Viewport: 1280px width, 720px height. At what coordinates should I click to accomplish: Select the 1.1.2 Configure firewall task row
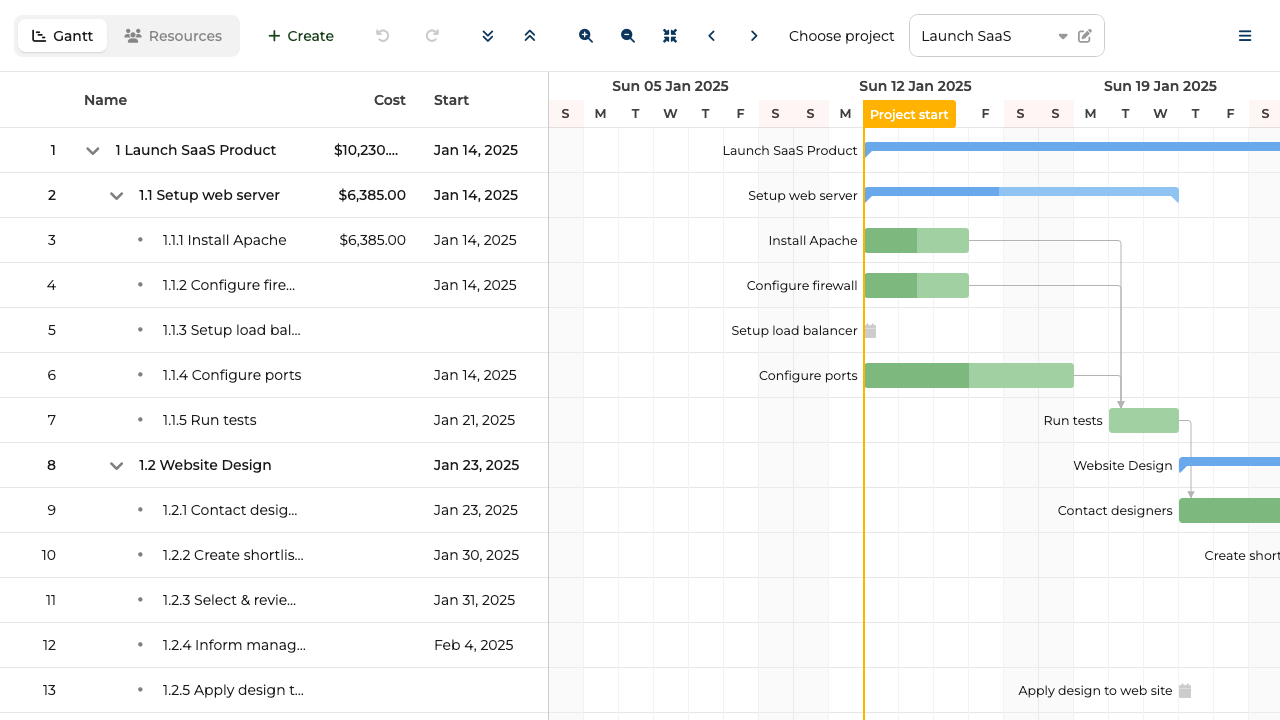click(x=274, y=285)
